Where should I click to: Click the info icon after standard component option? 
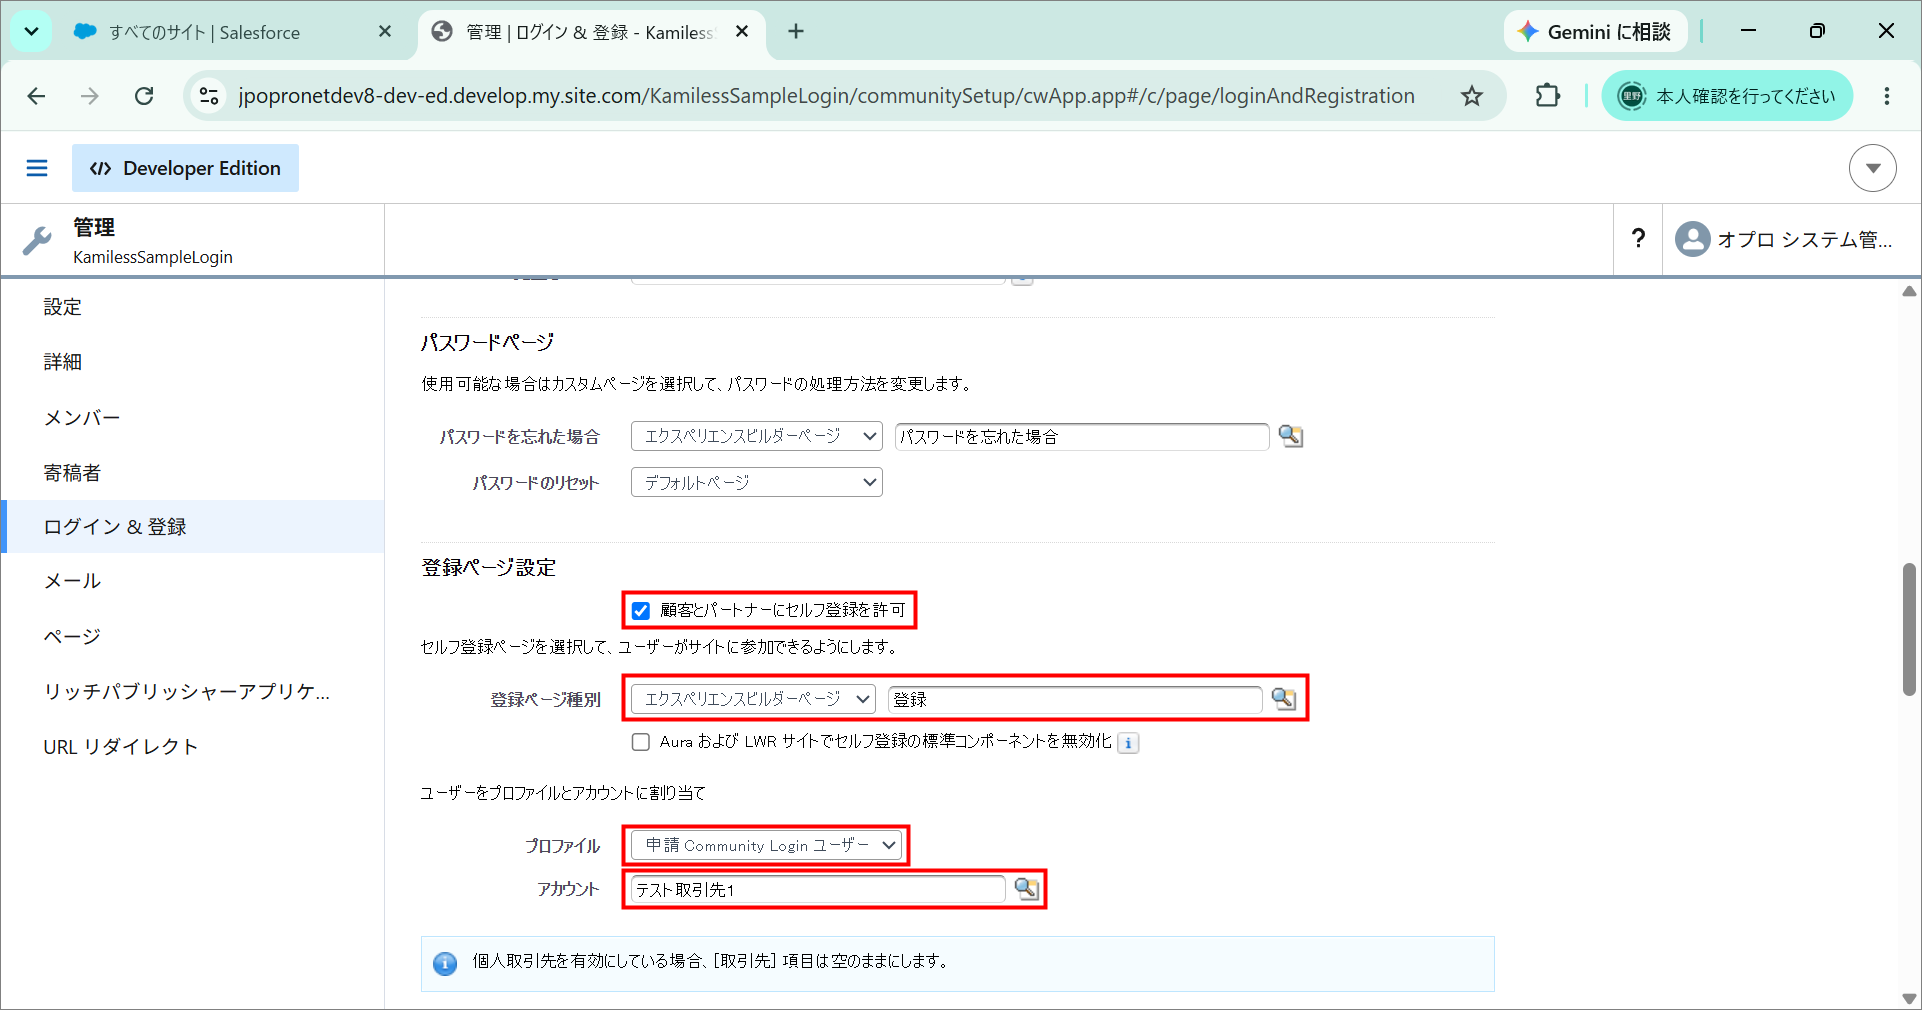click(x=1128, y=743)
